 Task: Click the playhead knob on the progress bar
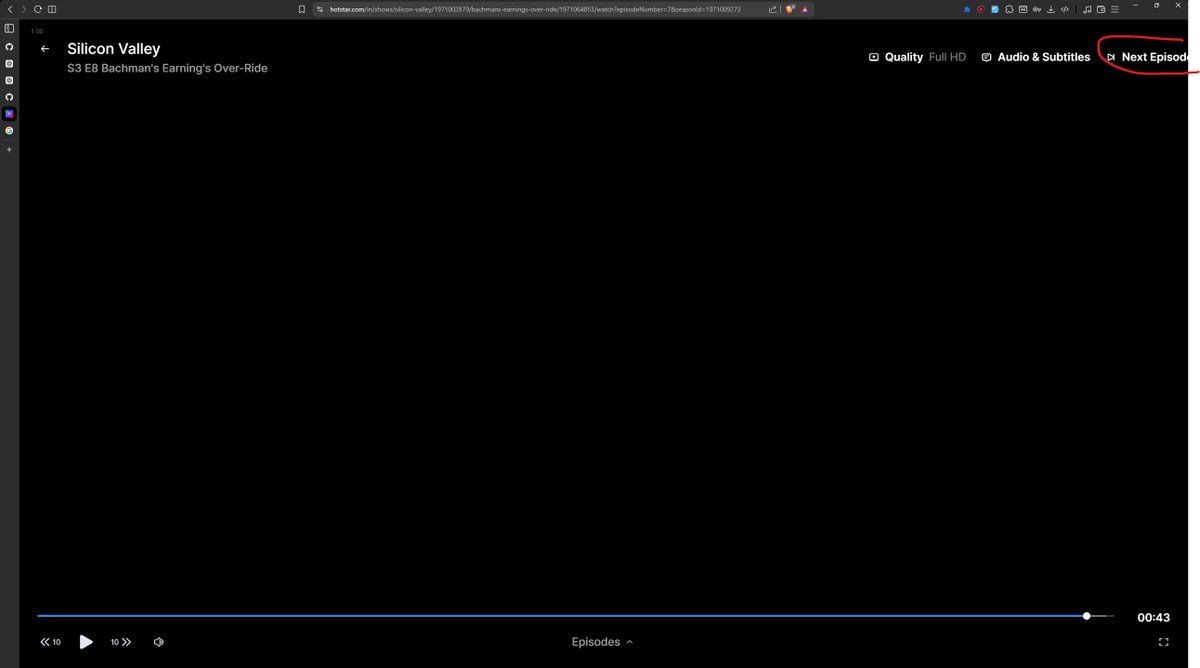tap(1087, 616)
